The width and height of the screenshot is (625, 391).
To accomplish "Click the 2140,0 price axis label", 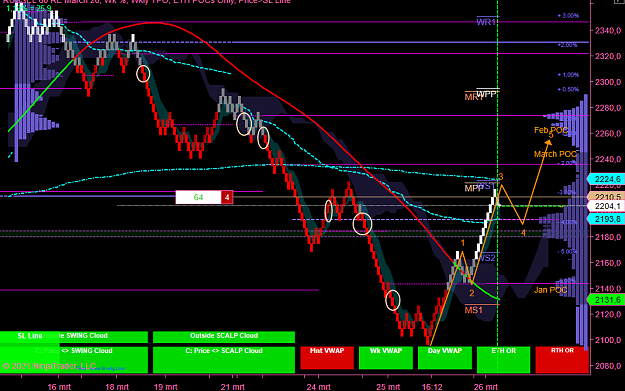I will (x=608, y=289).
